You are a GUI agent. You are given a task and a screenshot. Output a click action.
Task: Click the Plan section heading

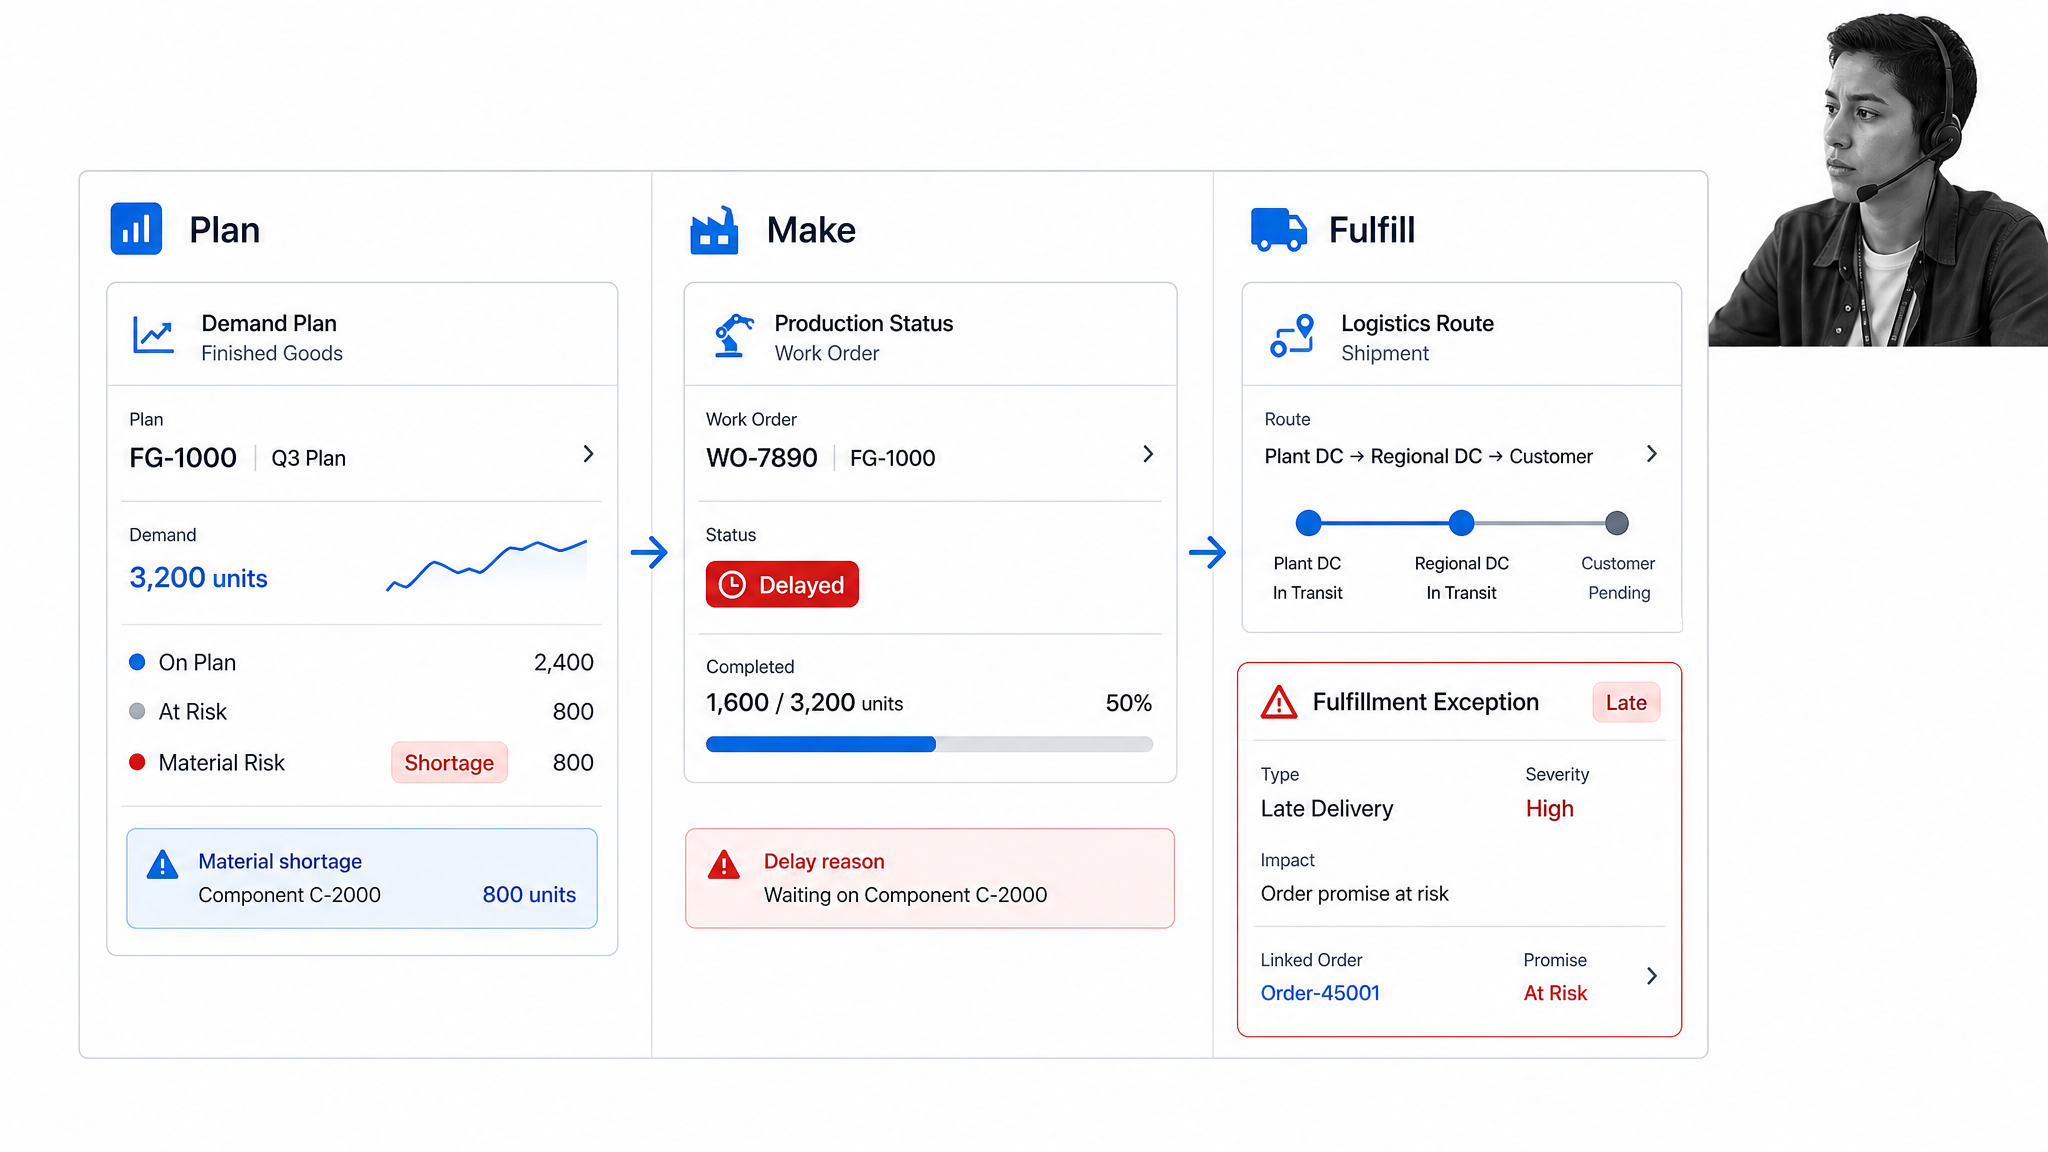pyautogui.click(x=225, y=230)
